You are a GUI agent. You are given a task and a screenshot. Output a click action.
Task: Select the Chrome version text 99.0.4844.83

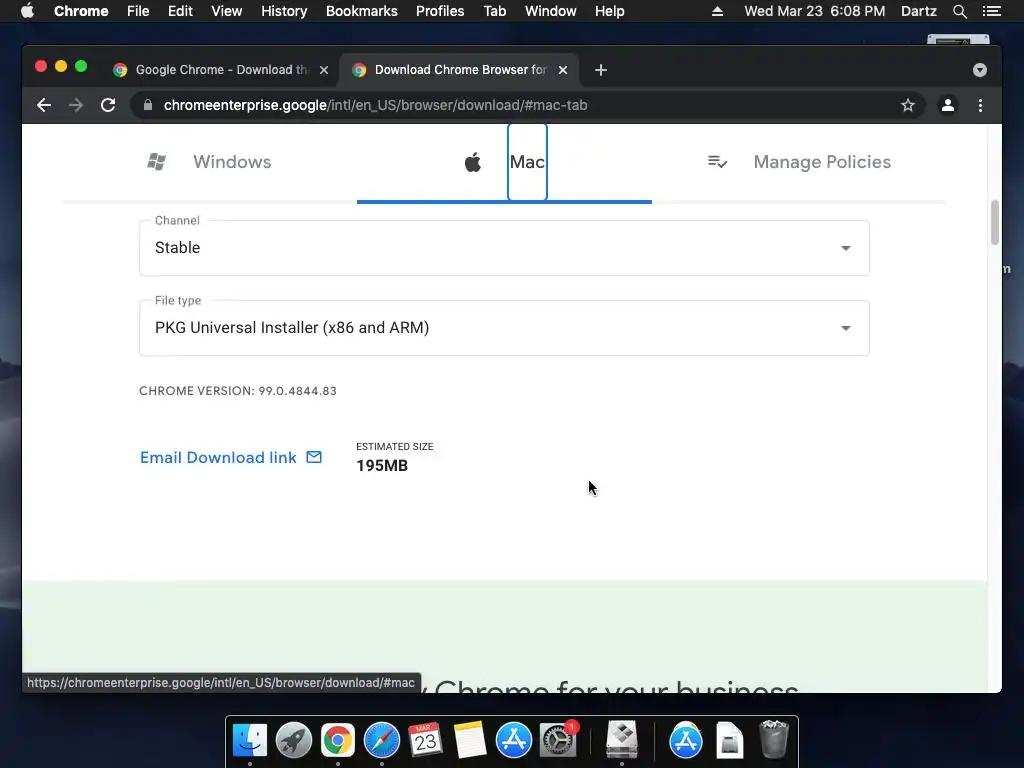click(297, 391)
